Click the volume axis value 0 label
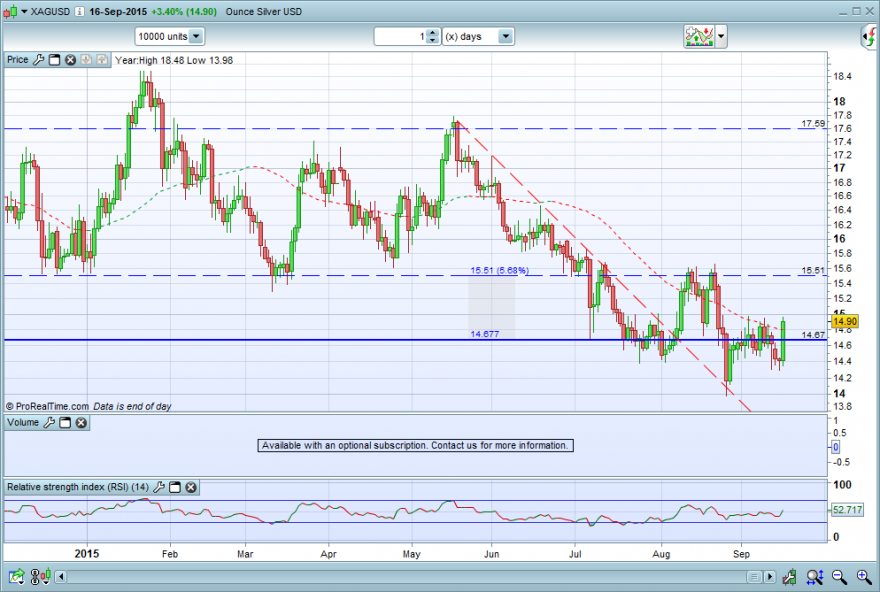880x592 pixels. 835,447
